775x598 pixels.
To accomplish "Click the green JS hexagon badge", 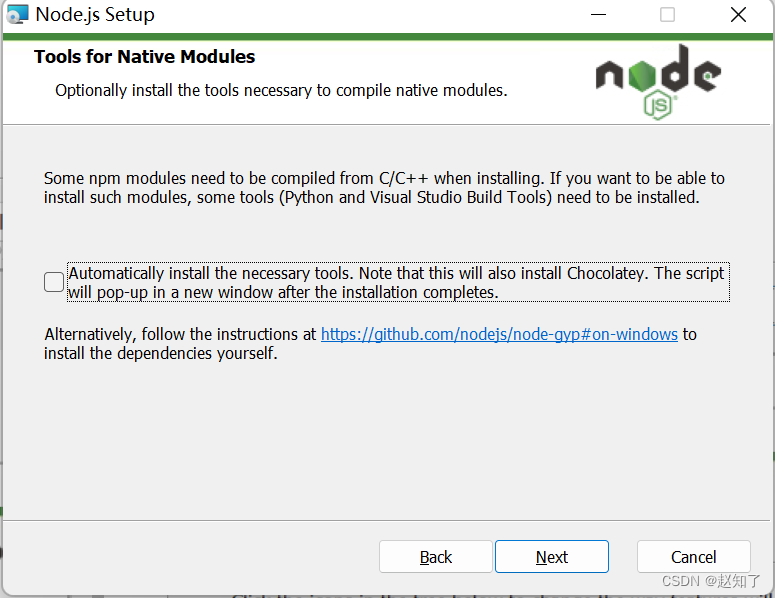I will 657,104.
